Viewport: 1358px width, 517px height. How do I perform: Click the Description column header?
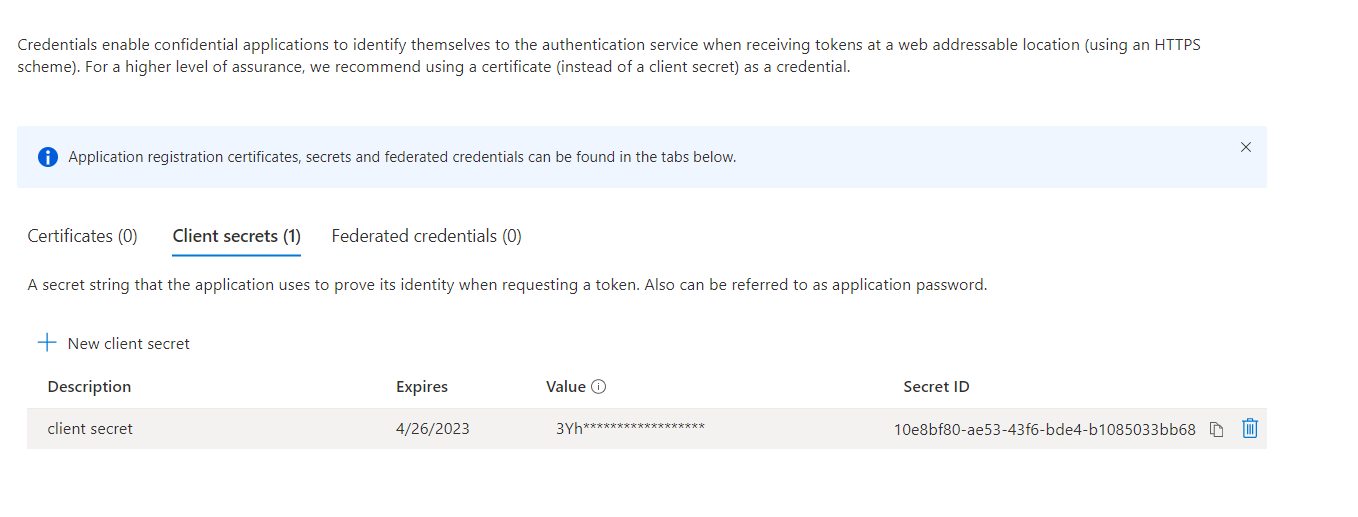click(x=89, y=387)
